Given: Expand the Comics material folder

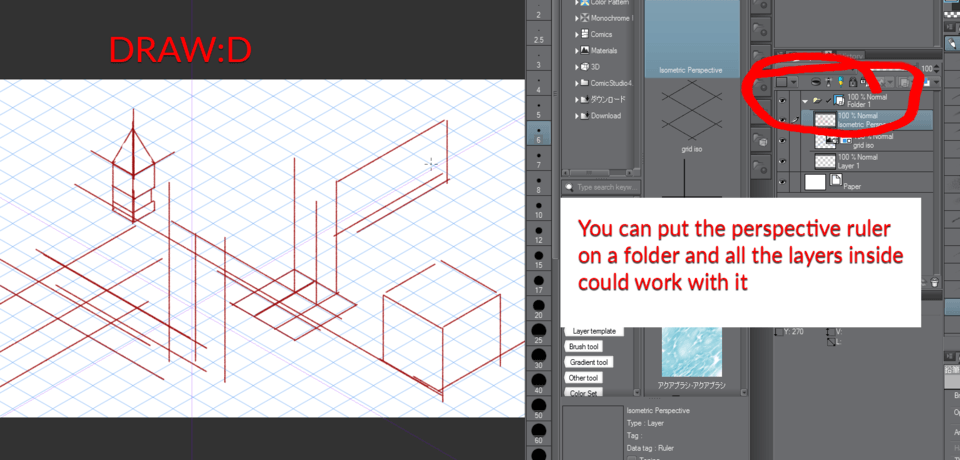Looking at the screenshot, I should (577, 34).
